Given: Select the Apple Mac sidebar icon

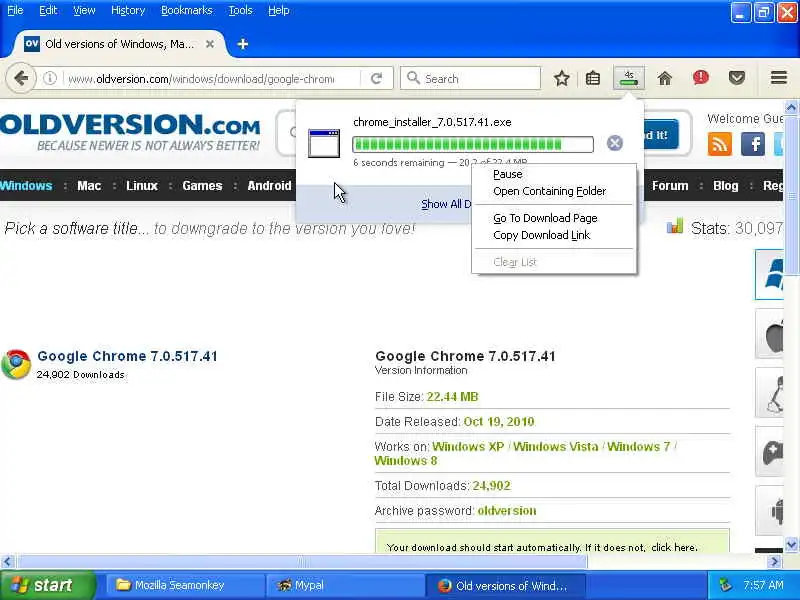Looking at the screenshot, I should (769, 334).
